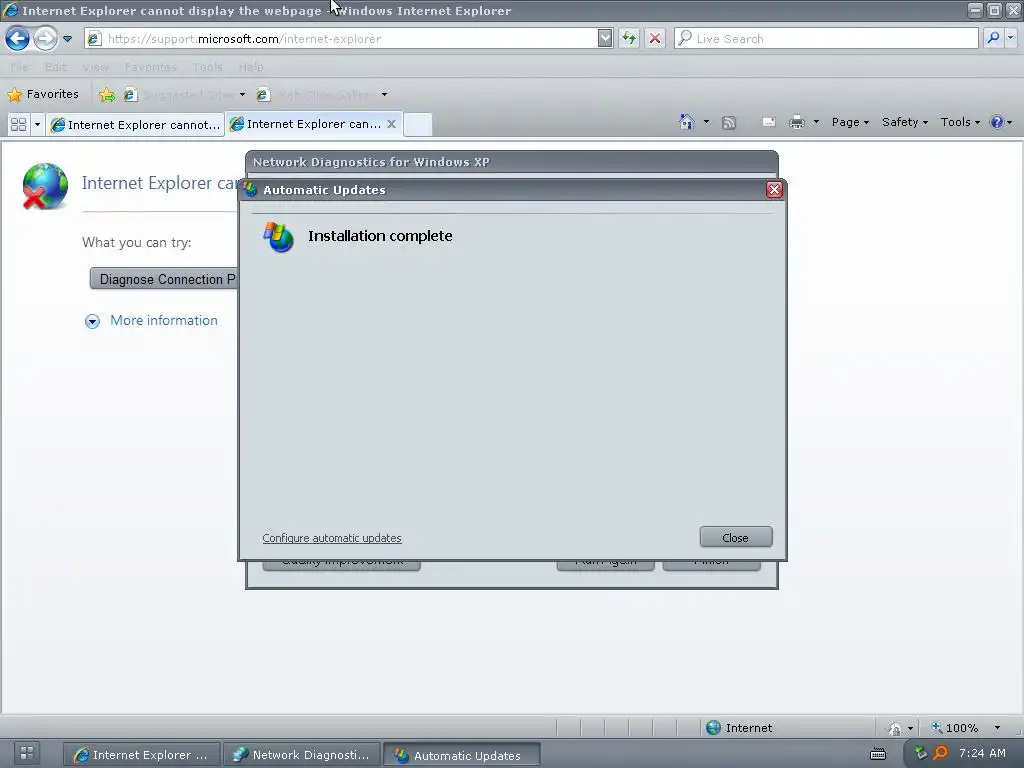Click the RSS feeds icon
Image resolution: width=1024 pixels, height=768 pixels.
click(x=729, y=123)
